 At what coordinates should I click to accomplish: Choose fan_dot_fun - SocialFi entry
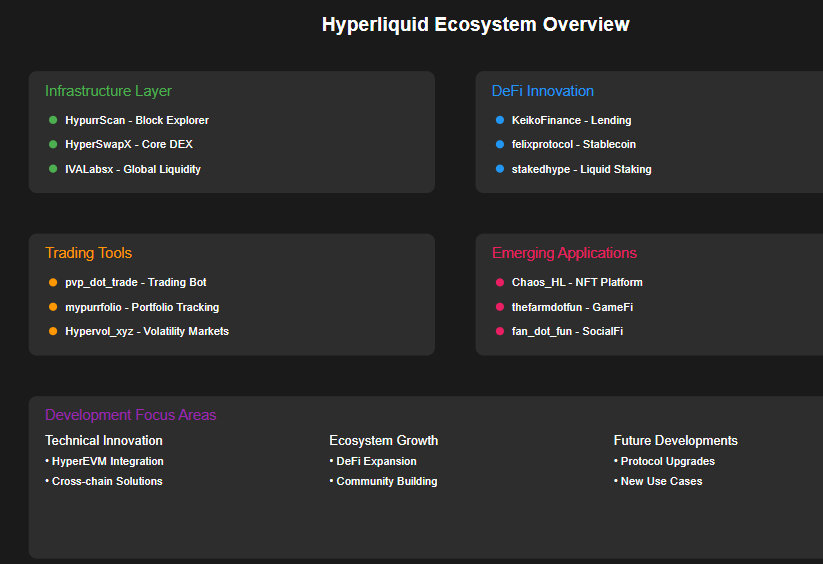567,331
